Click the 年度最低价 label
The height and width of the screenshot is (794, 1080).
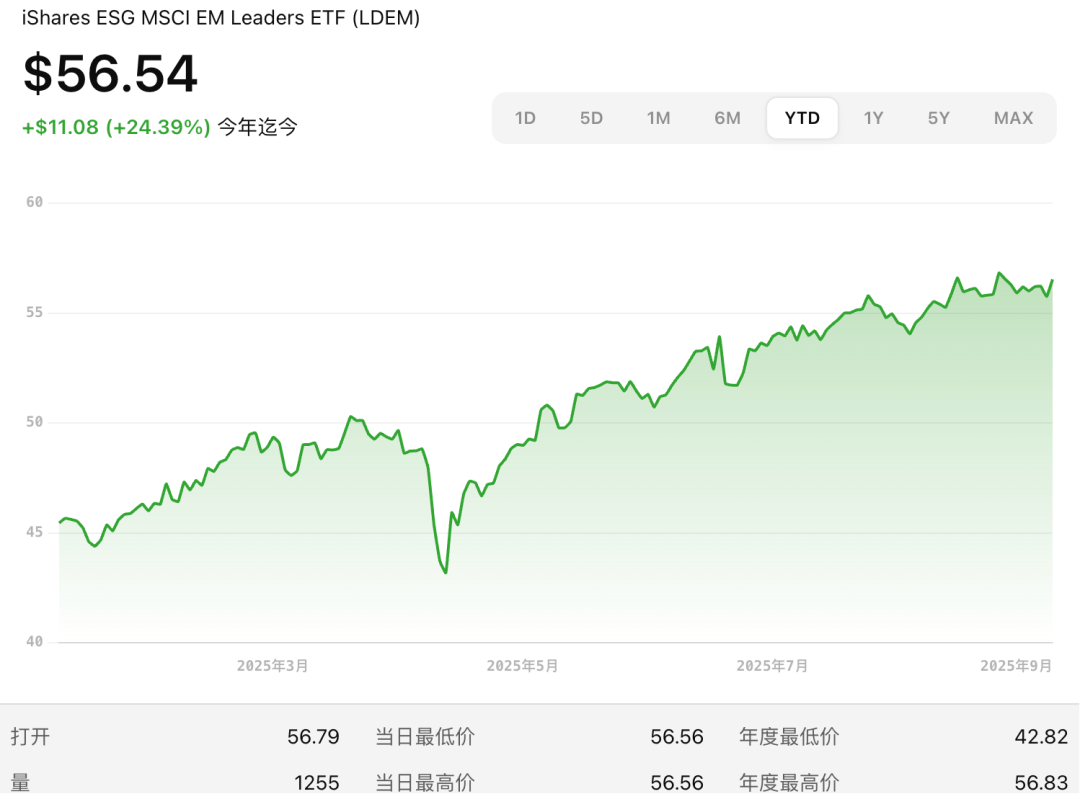point(789,737)
